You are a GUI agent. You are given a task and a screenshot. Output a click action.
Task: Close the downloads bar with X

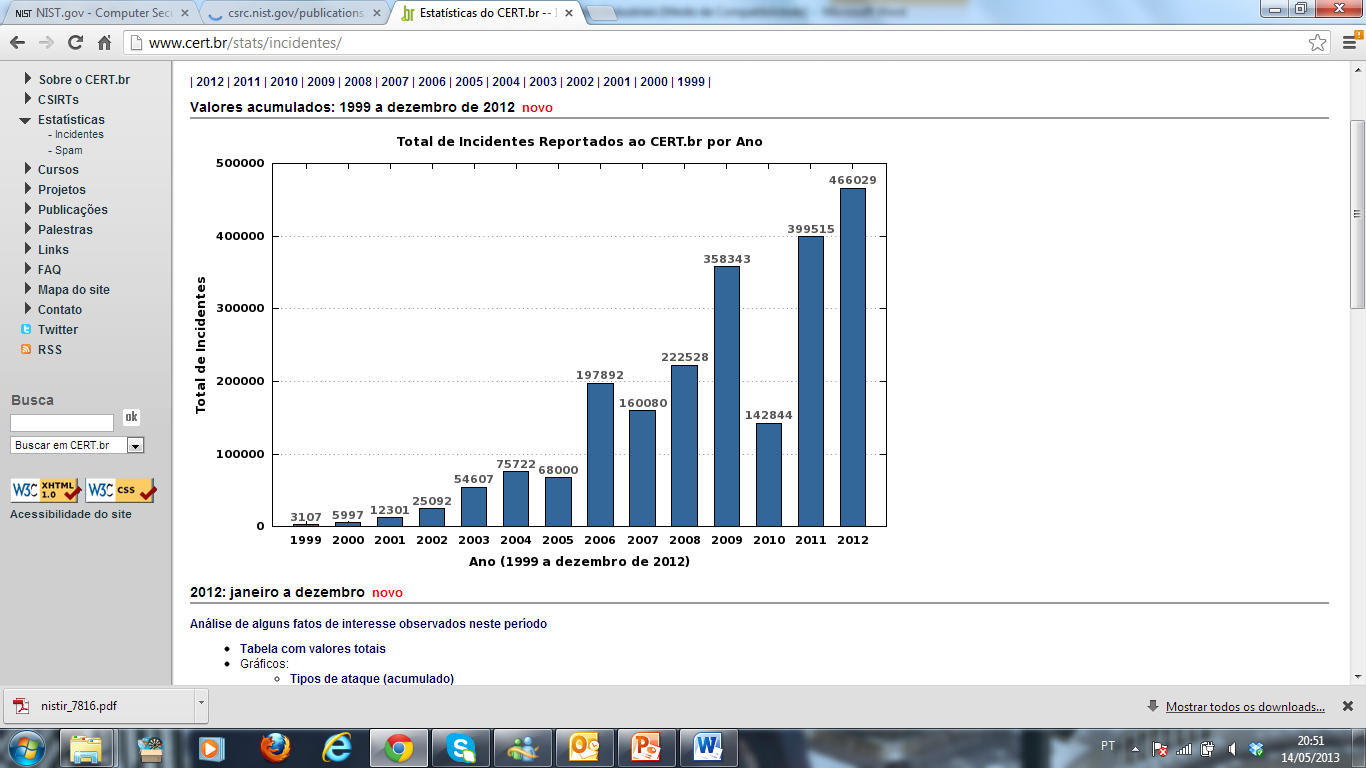(x=1347, y=706)
